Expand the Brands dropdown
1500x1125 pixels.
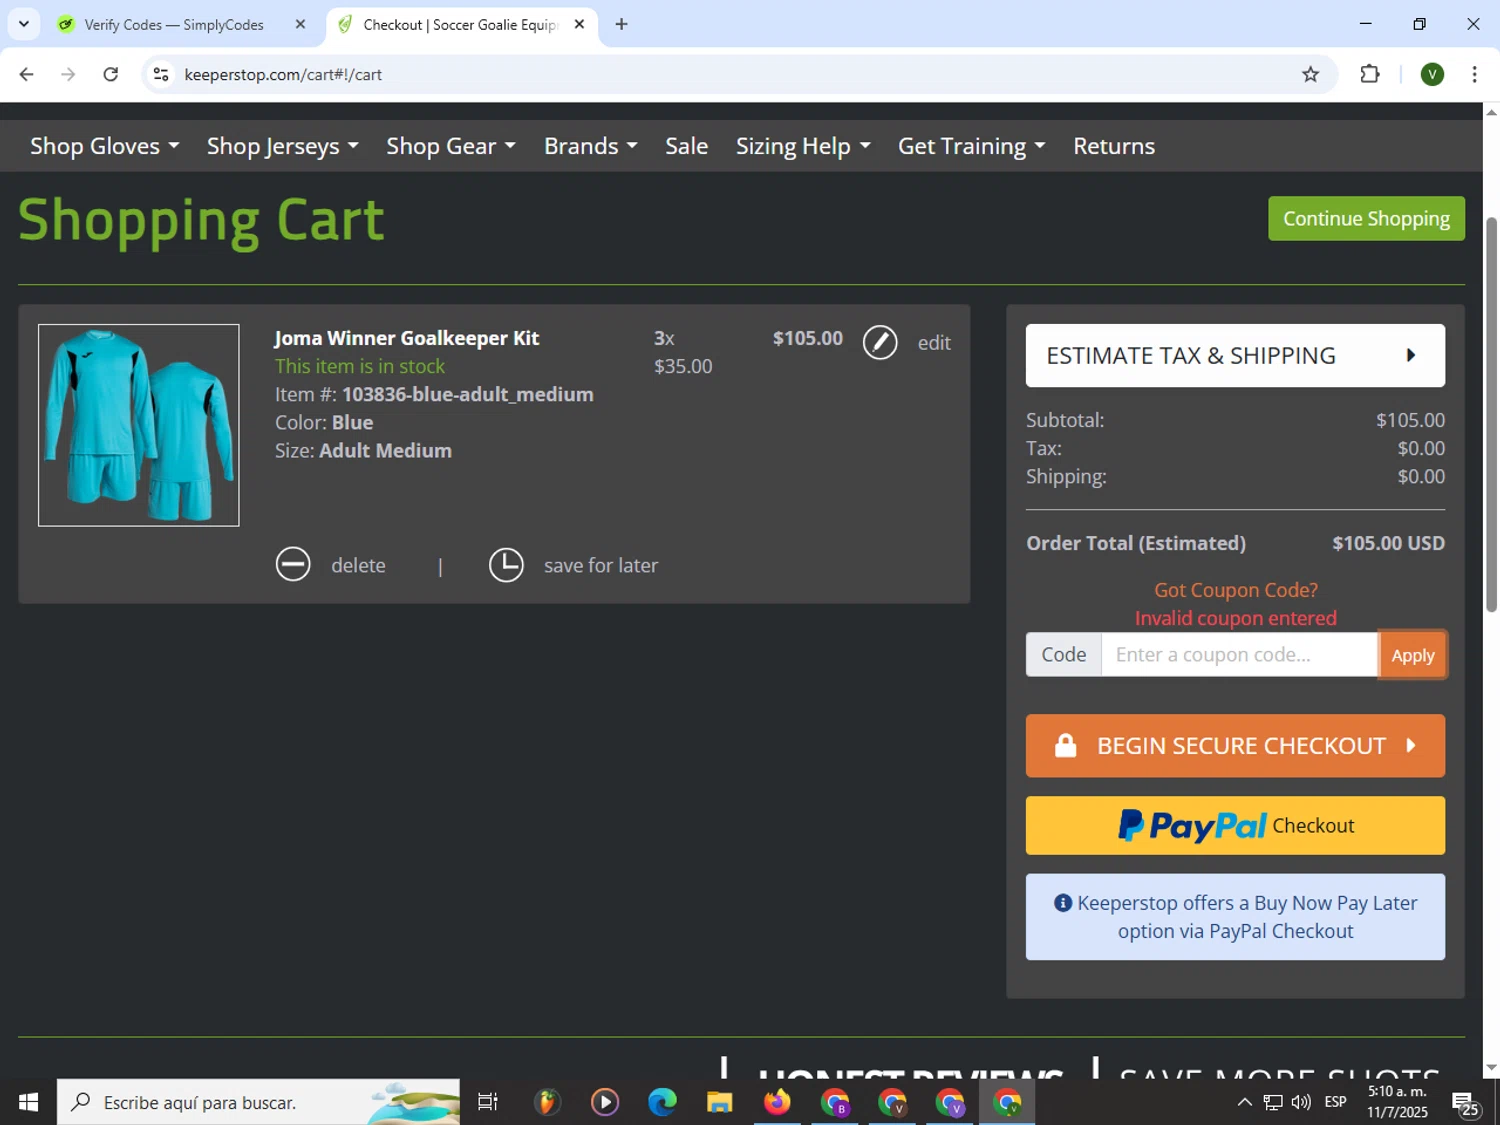coord(590,146)
